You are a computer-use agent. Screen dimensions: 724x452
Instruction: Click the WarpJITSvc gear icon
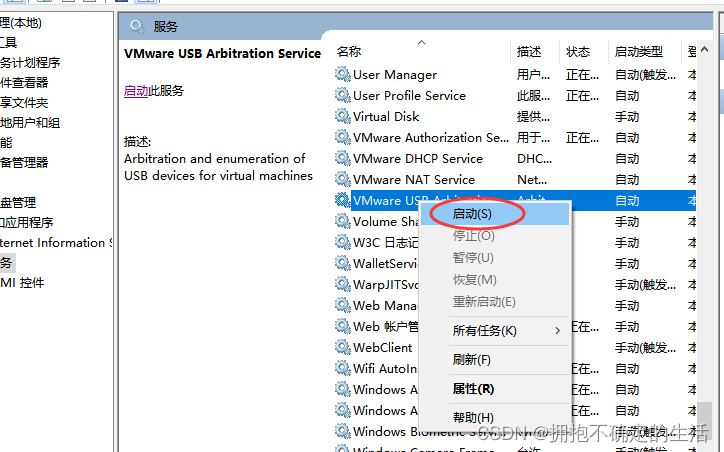[343, 284]
